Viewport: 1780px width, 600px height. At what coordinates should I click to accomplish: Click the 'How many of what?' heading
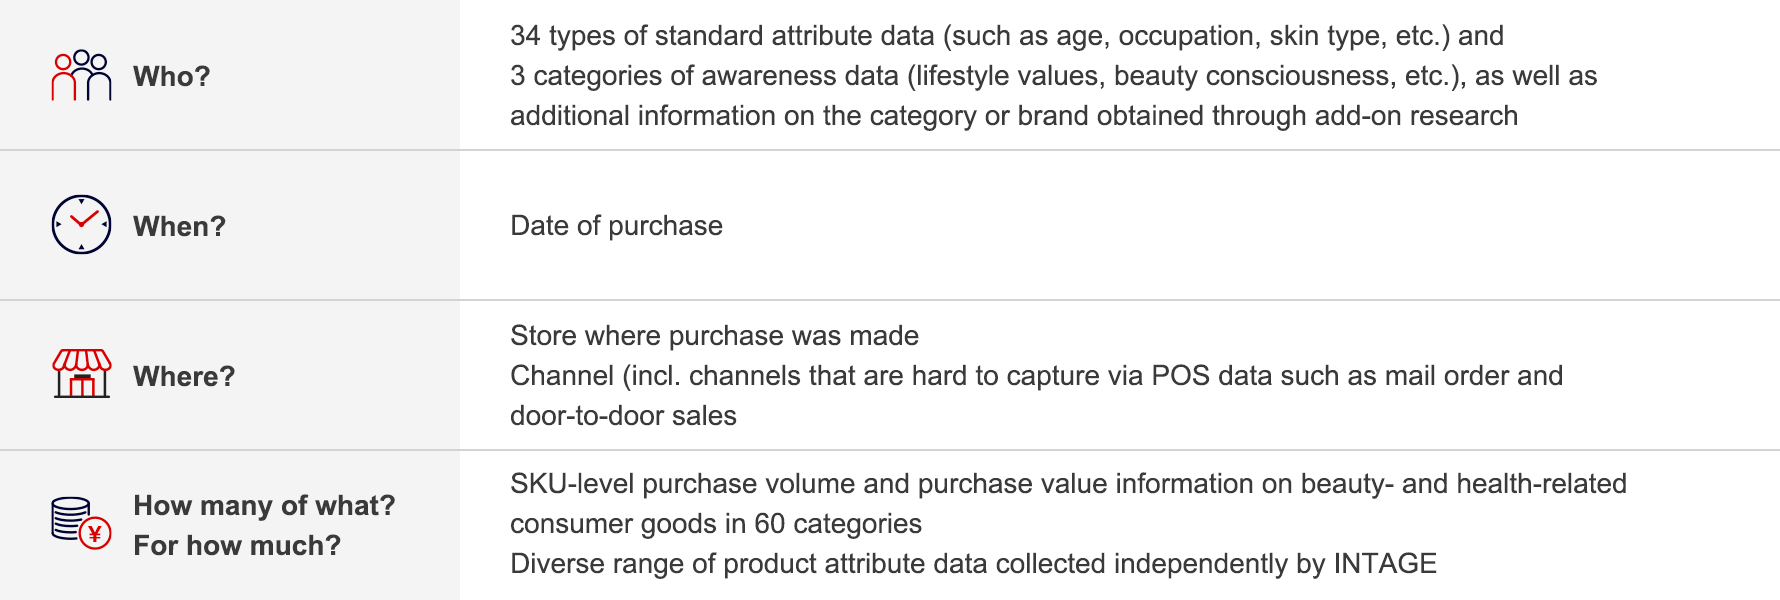(264, 505)
